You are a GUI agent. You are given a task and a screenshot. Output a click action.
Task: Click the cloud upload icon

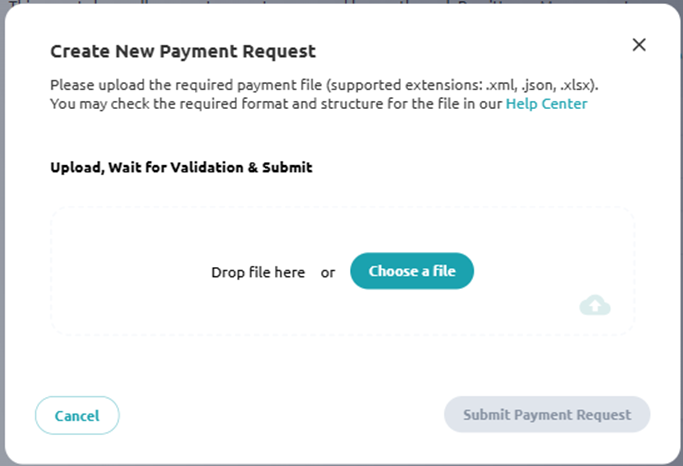point(595,305)
